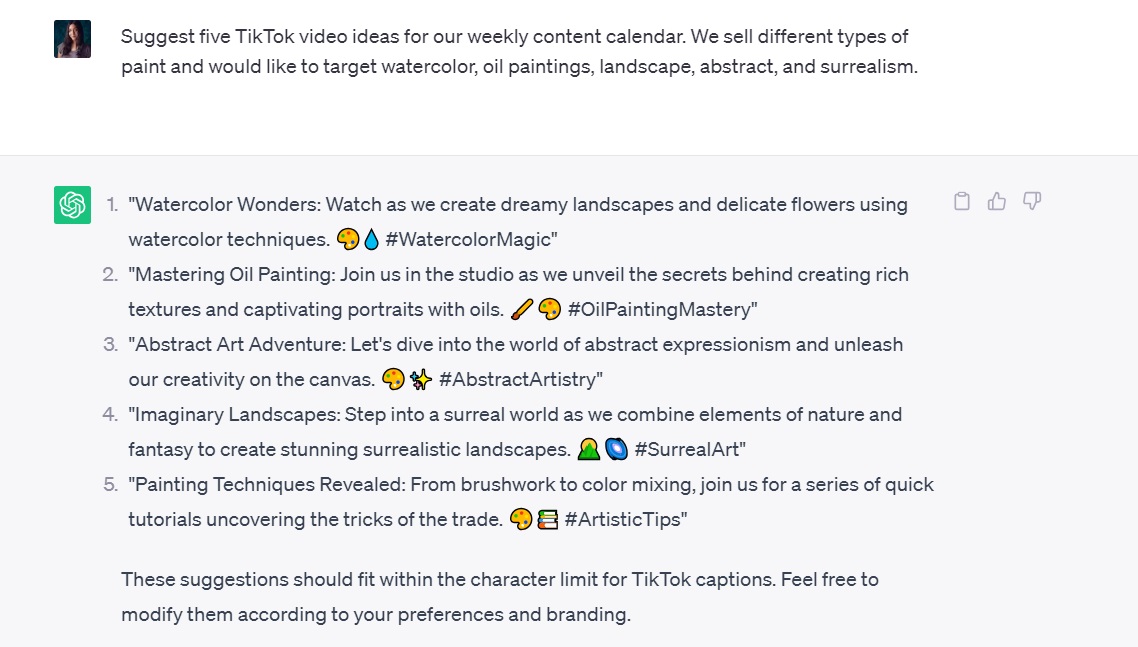Click the sparkles emoji in the abstract idea
Viewport: 1138px width, 647px height.
pos(421,380)
